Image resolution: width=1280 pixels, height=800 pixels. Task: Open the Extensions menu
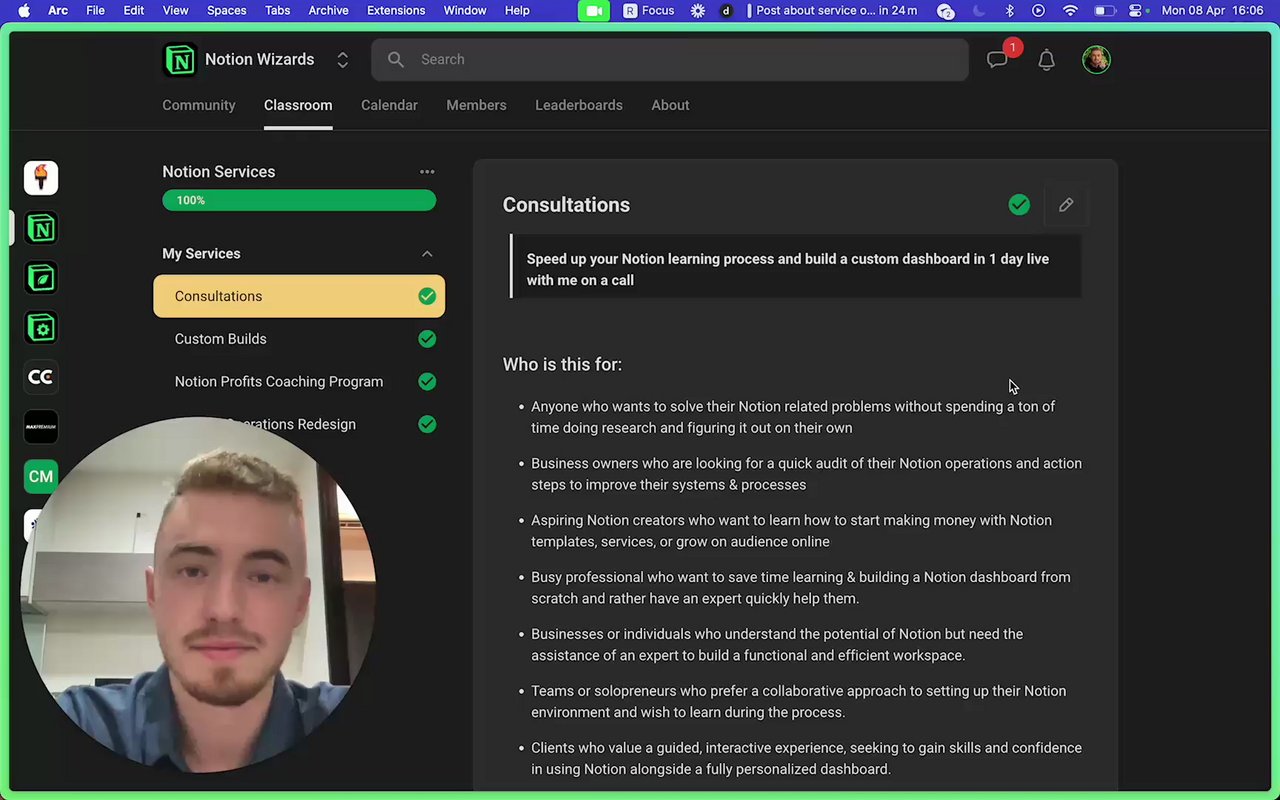[x=396, y=10]
